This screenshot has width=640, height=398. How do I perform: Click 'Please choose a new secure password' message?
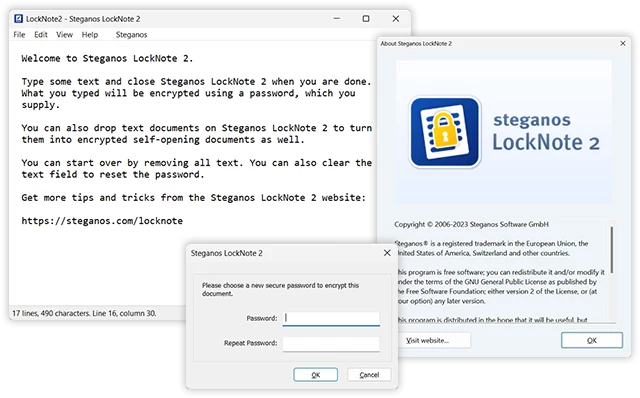point(280,289)
